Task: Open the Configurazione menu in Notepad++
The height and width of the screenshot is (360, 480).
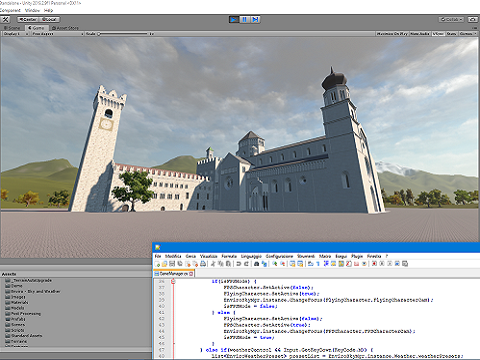Action: (279, 256)
